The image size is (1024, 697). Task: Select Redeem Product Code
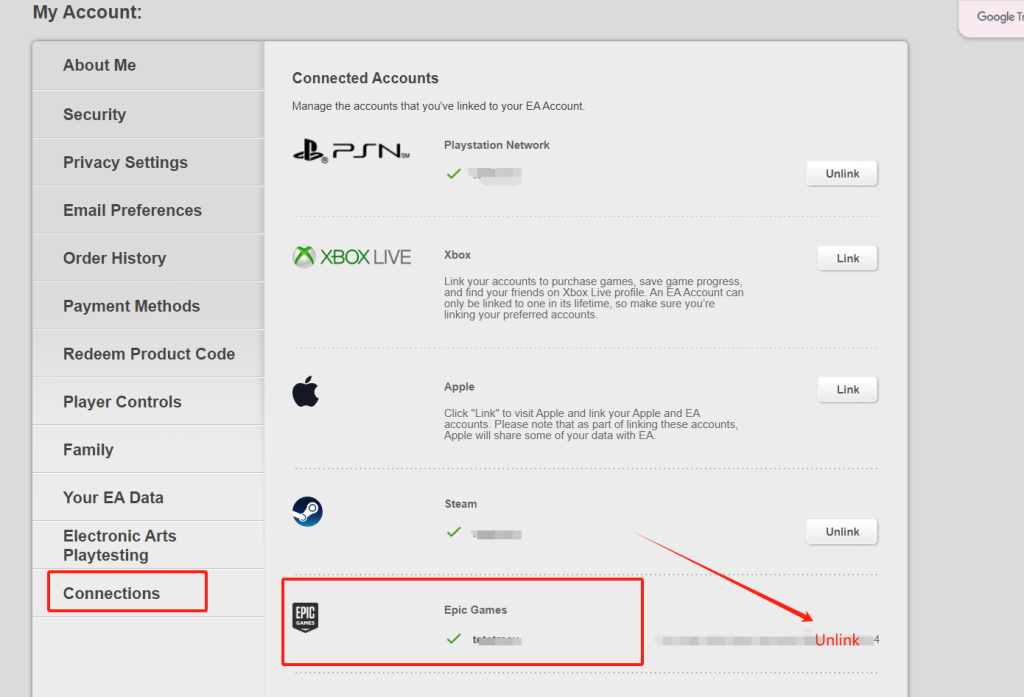pos(149,353)
